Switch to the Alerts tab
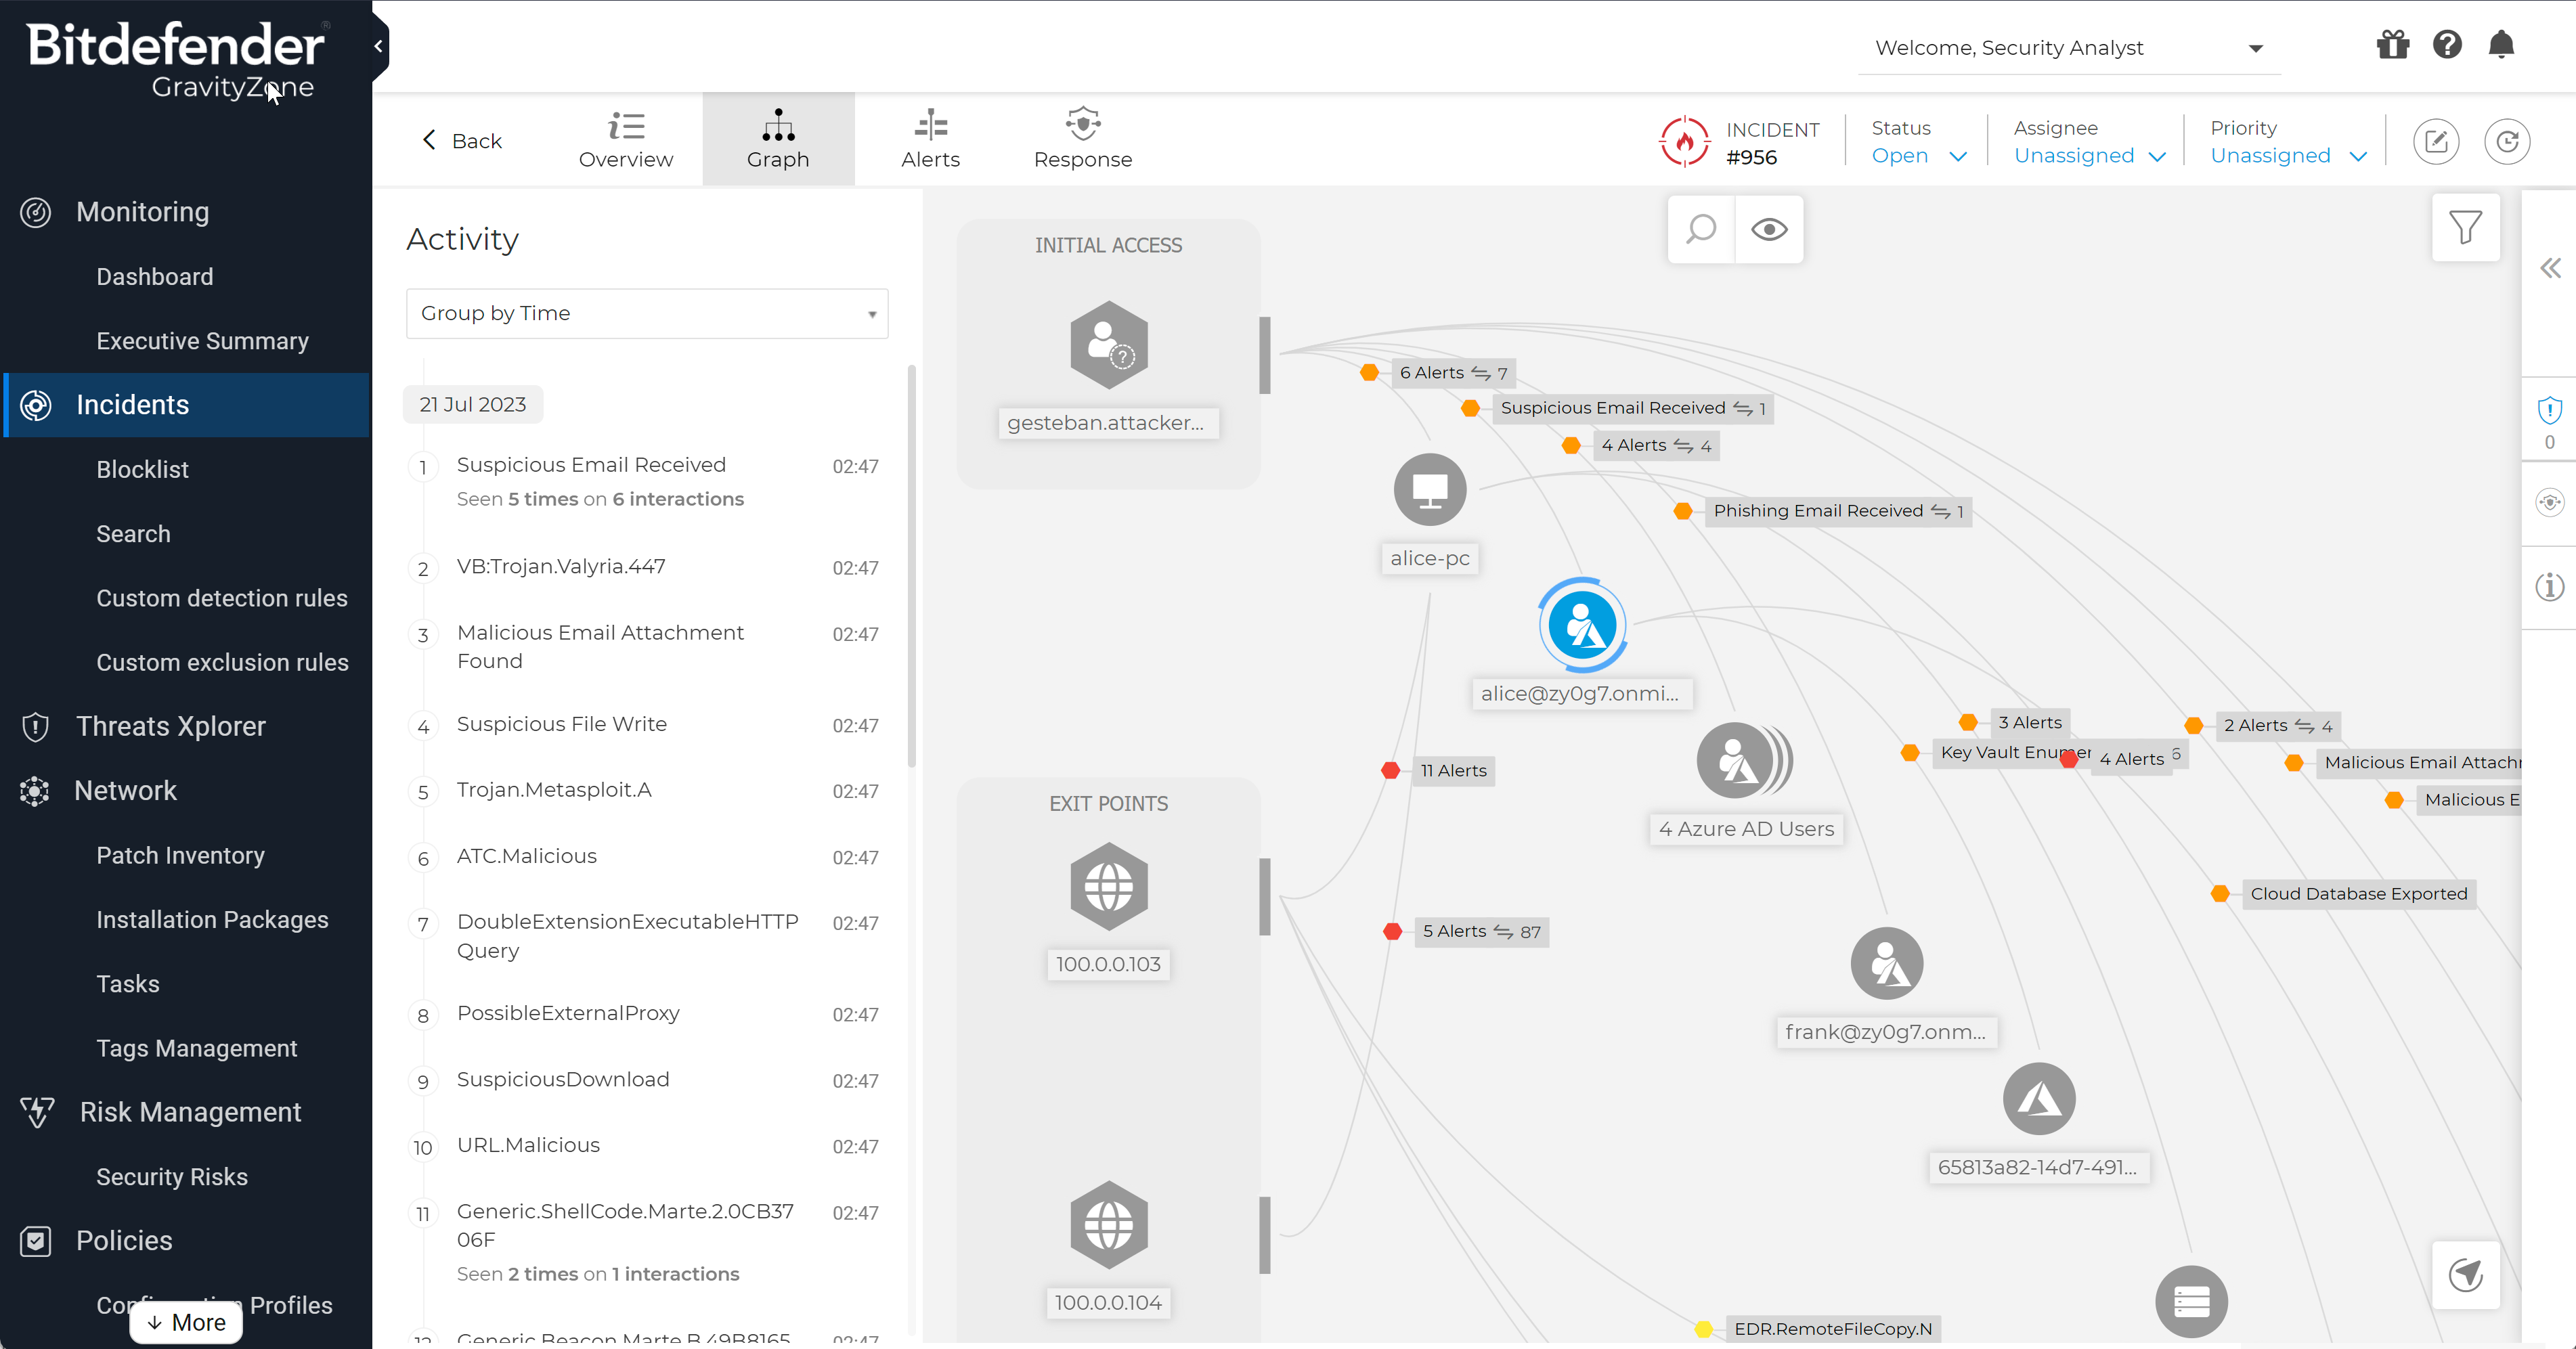 930,140
